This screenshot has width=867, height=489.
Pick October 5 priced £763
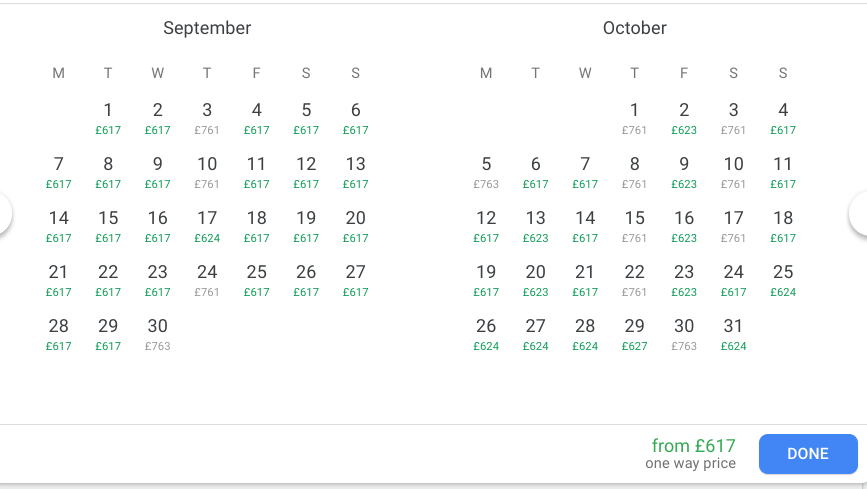(486, 171)
